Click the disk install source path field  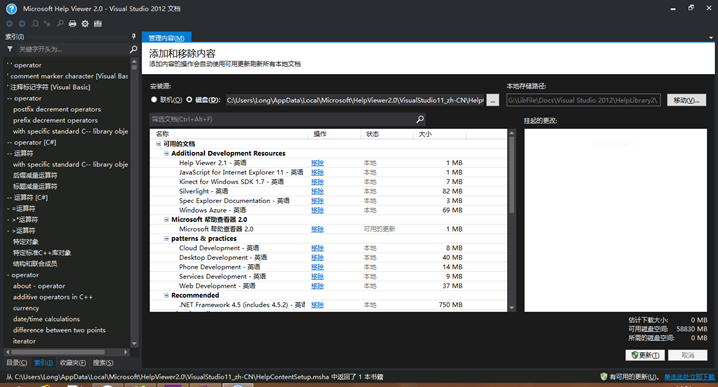[x=355, y=100]
